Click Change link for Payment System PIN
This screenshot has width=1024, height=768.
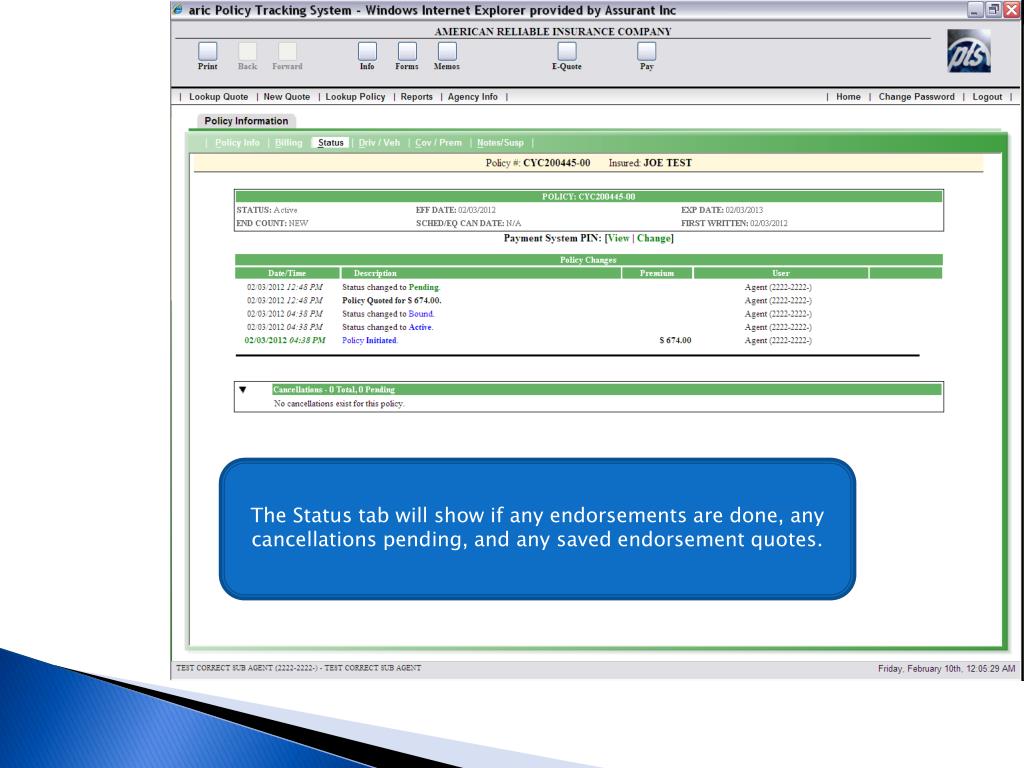tap(654, 238)
